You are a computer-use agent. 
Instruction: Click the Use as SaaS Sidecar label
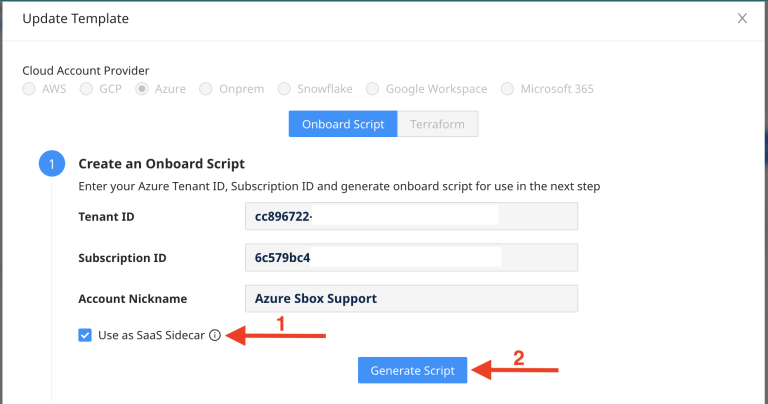coord(151,336)
